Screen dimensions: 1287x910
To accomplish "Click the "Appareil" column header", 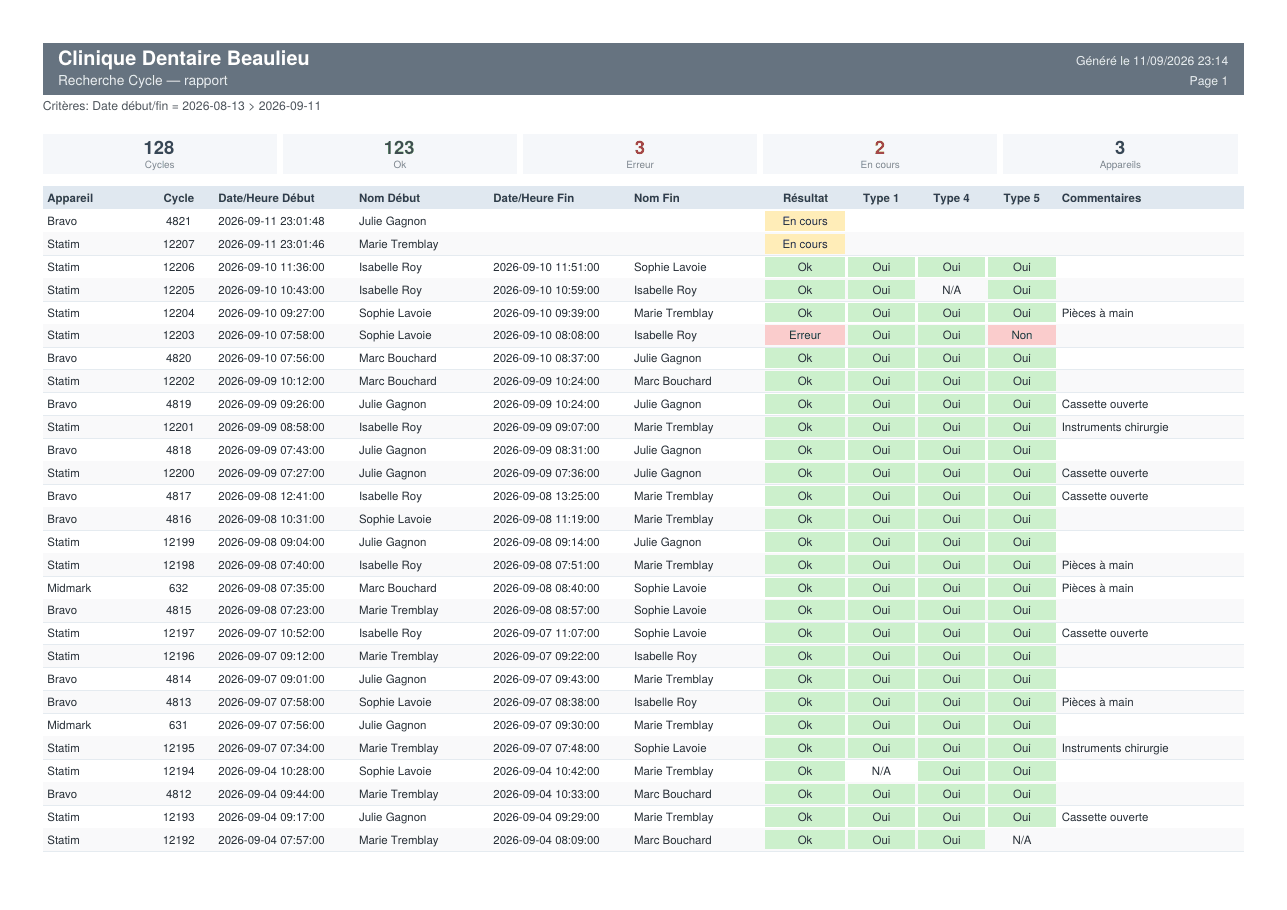I will [70, 198].
